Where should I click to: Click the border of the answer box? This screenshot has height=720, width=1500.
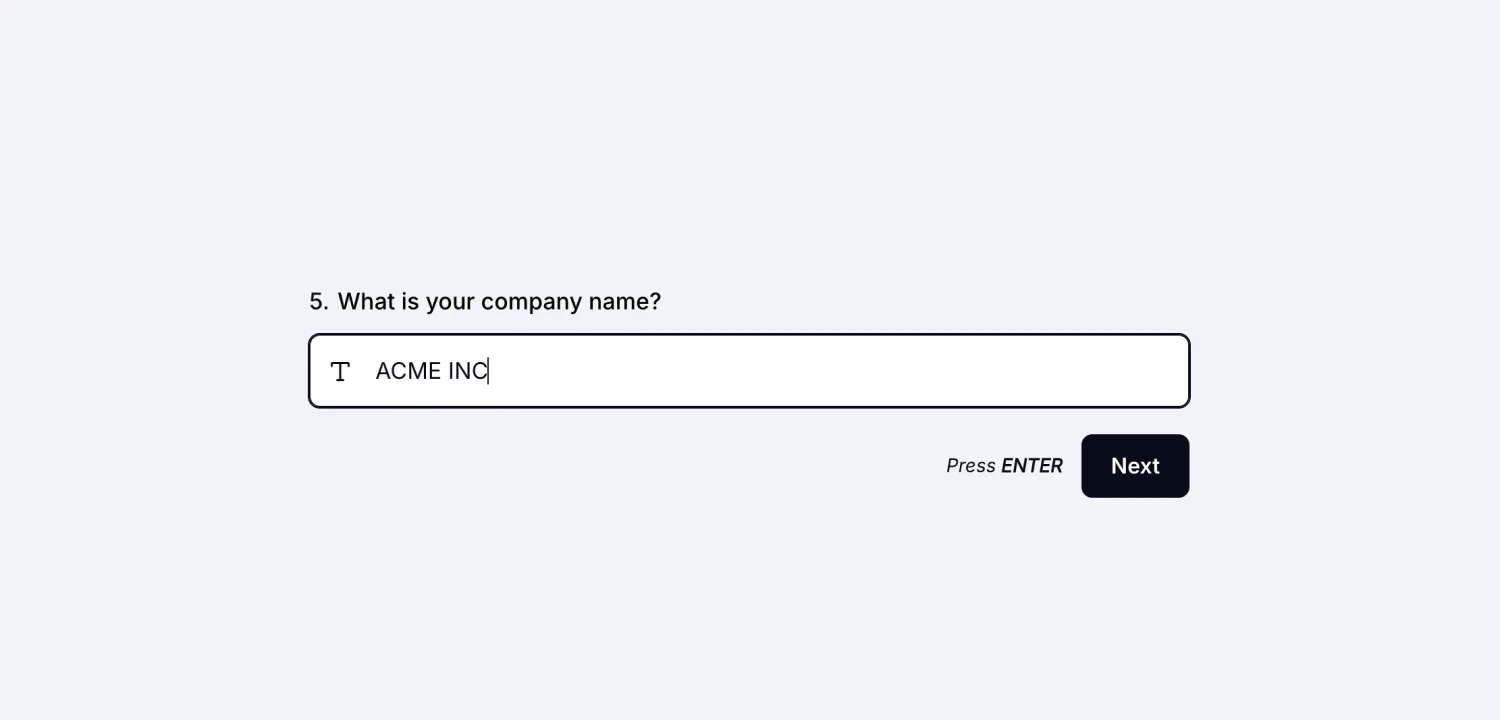pos(749,334)
